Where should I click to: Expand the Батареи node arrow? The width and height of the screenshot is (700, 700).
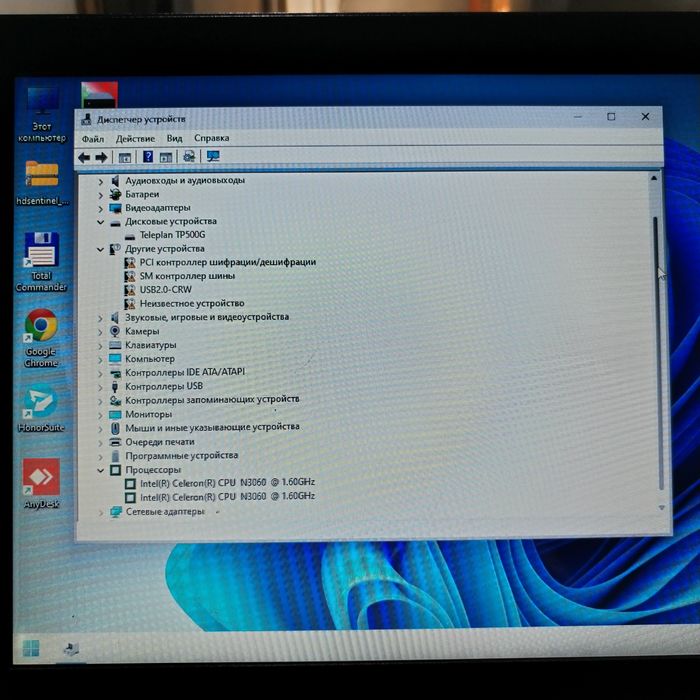click(100, 195)
